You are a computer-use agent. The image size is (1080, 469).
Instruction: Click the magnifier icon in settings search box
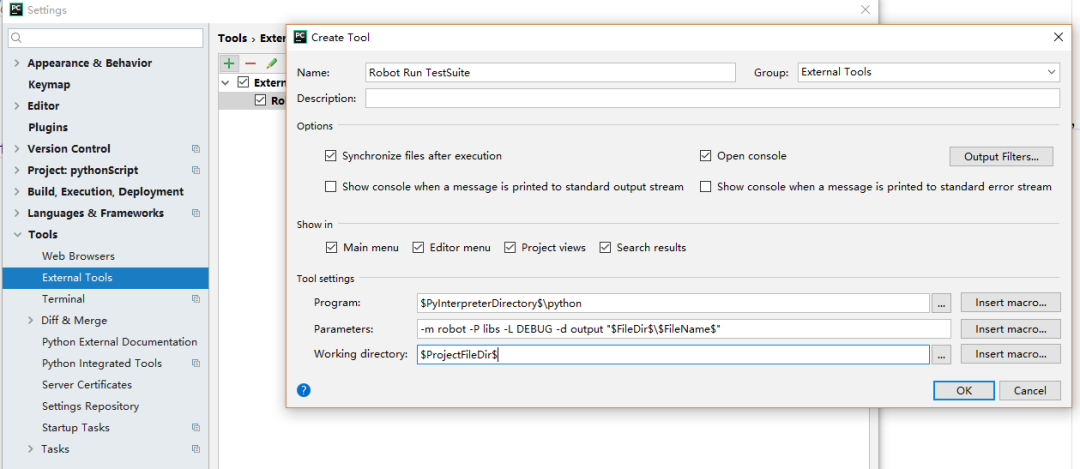[17, 38]
